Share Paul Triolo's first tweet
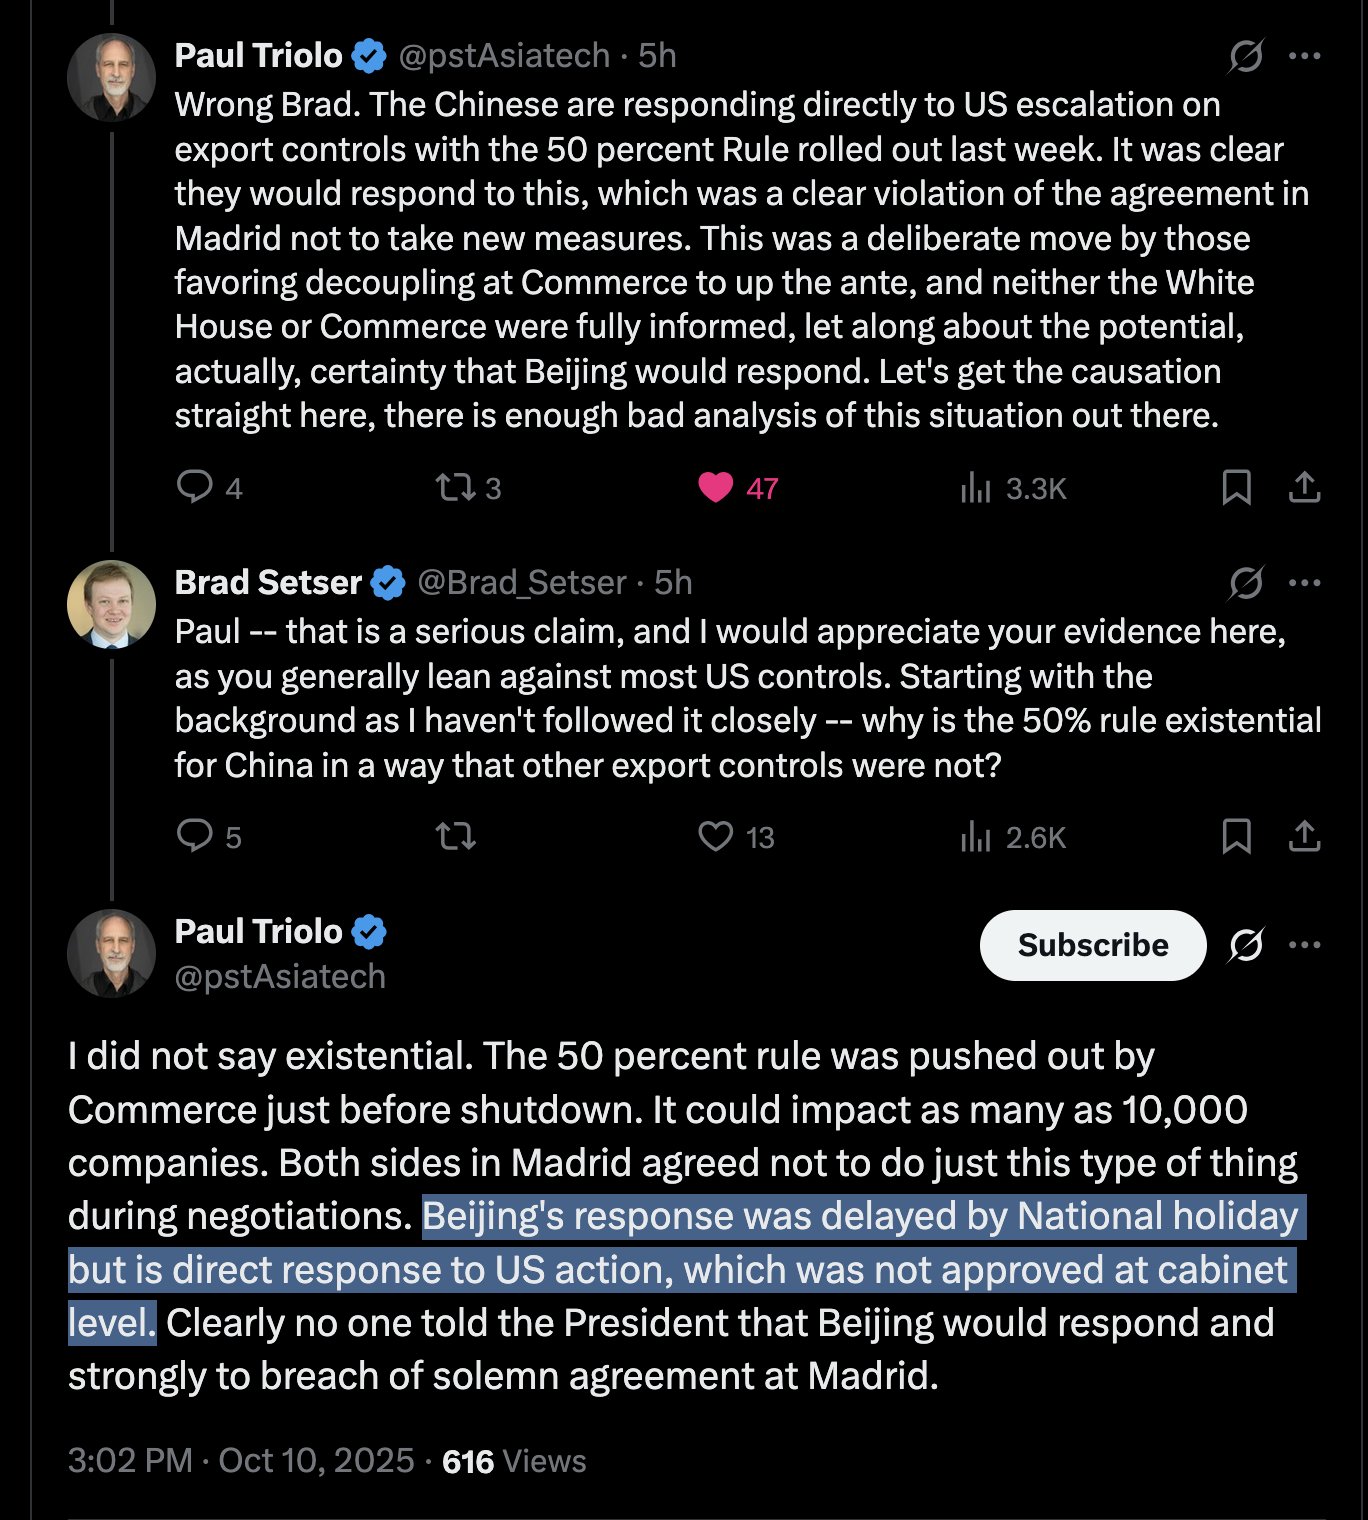Screen dimensions: 1368x1520 tap(1304, 487)
